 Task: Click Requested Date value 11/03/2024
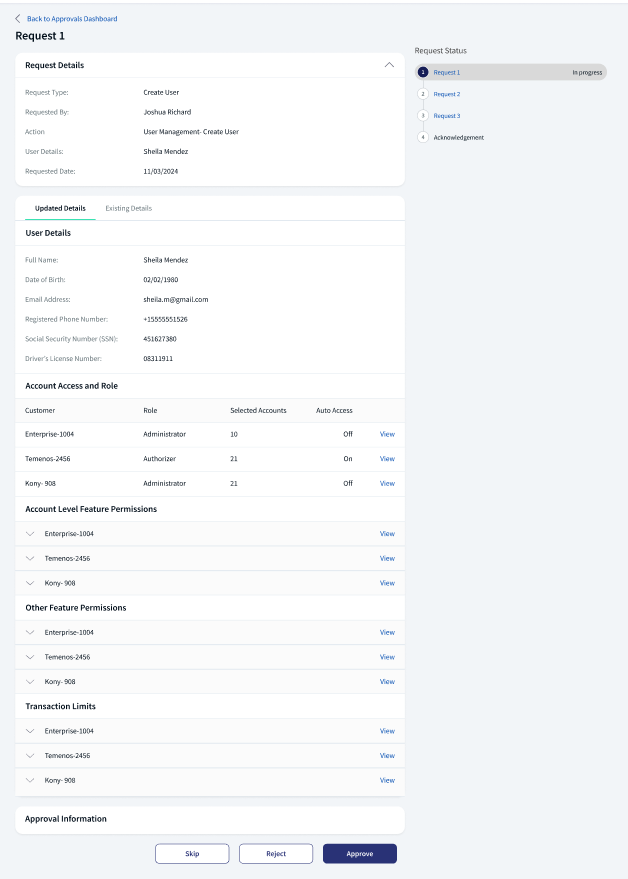pyautogui.click(x=161, y=172)
